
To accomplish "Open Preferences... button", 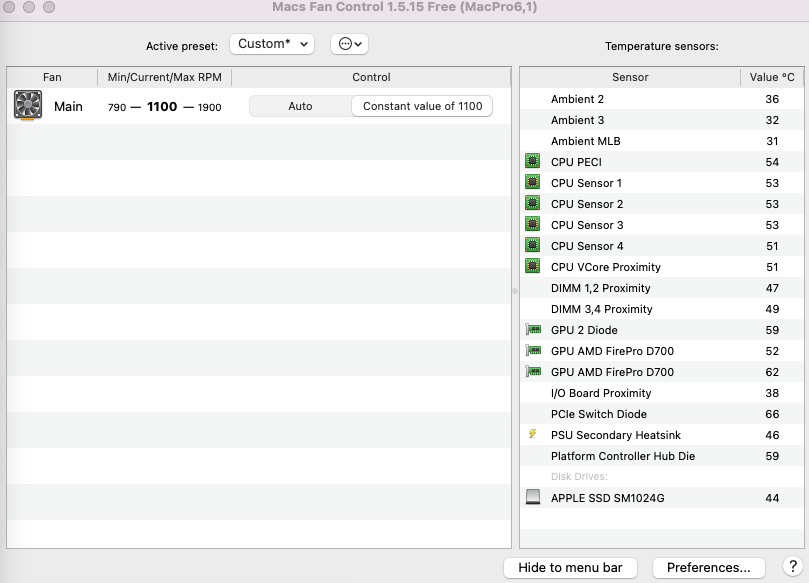I will coord(708,568).
